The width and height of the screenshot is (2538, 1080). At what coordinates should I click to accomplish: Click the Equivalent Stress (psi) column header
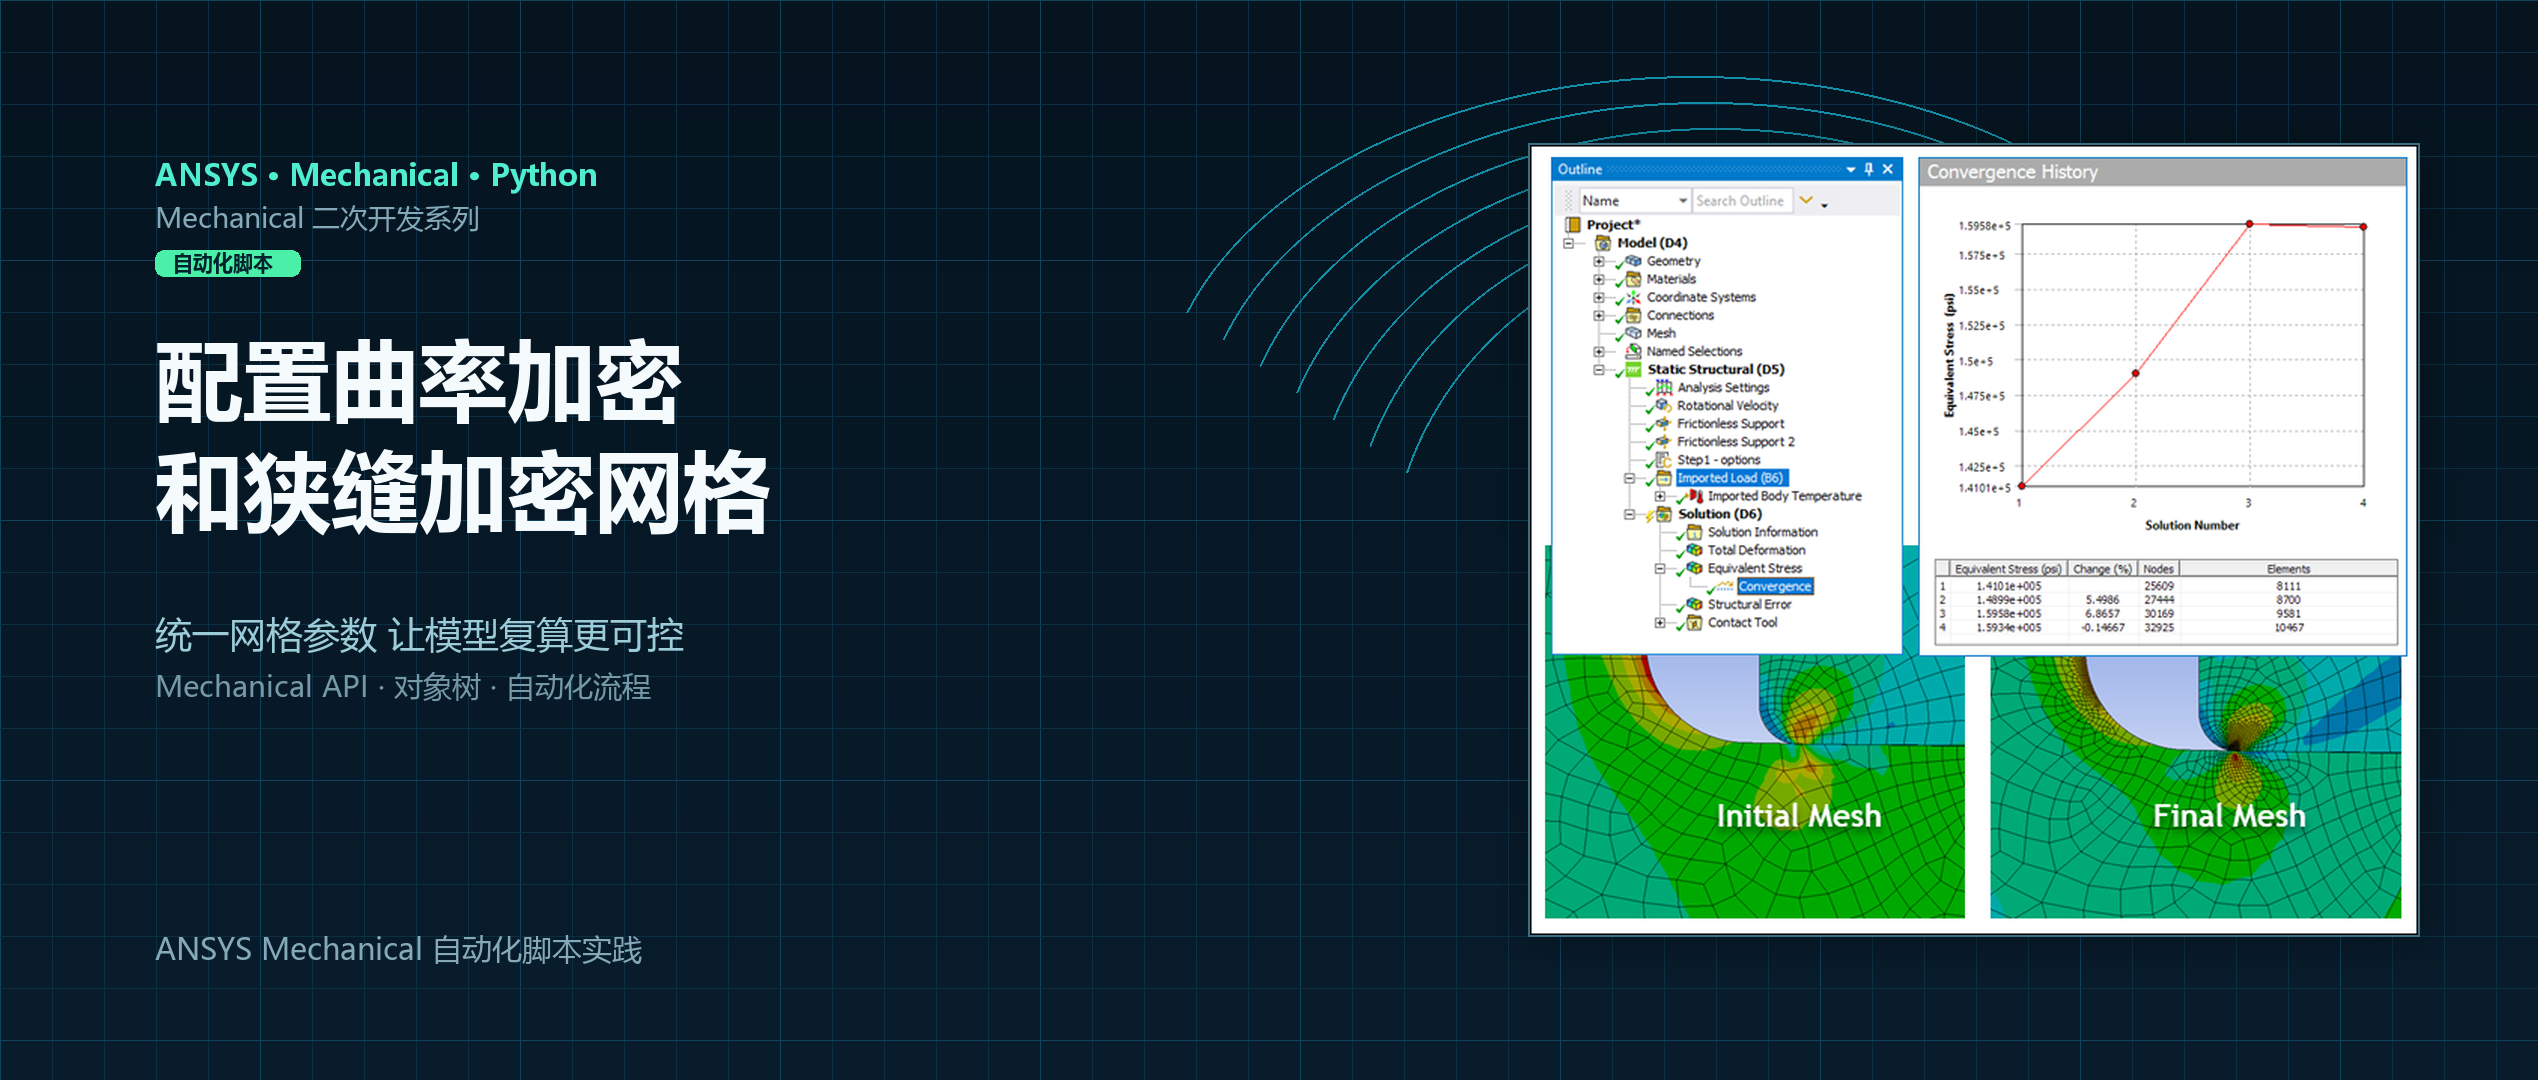click(2008, 569)
